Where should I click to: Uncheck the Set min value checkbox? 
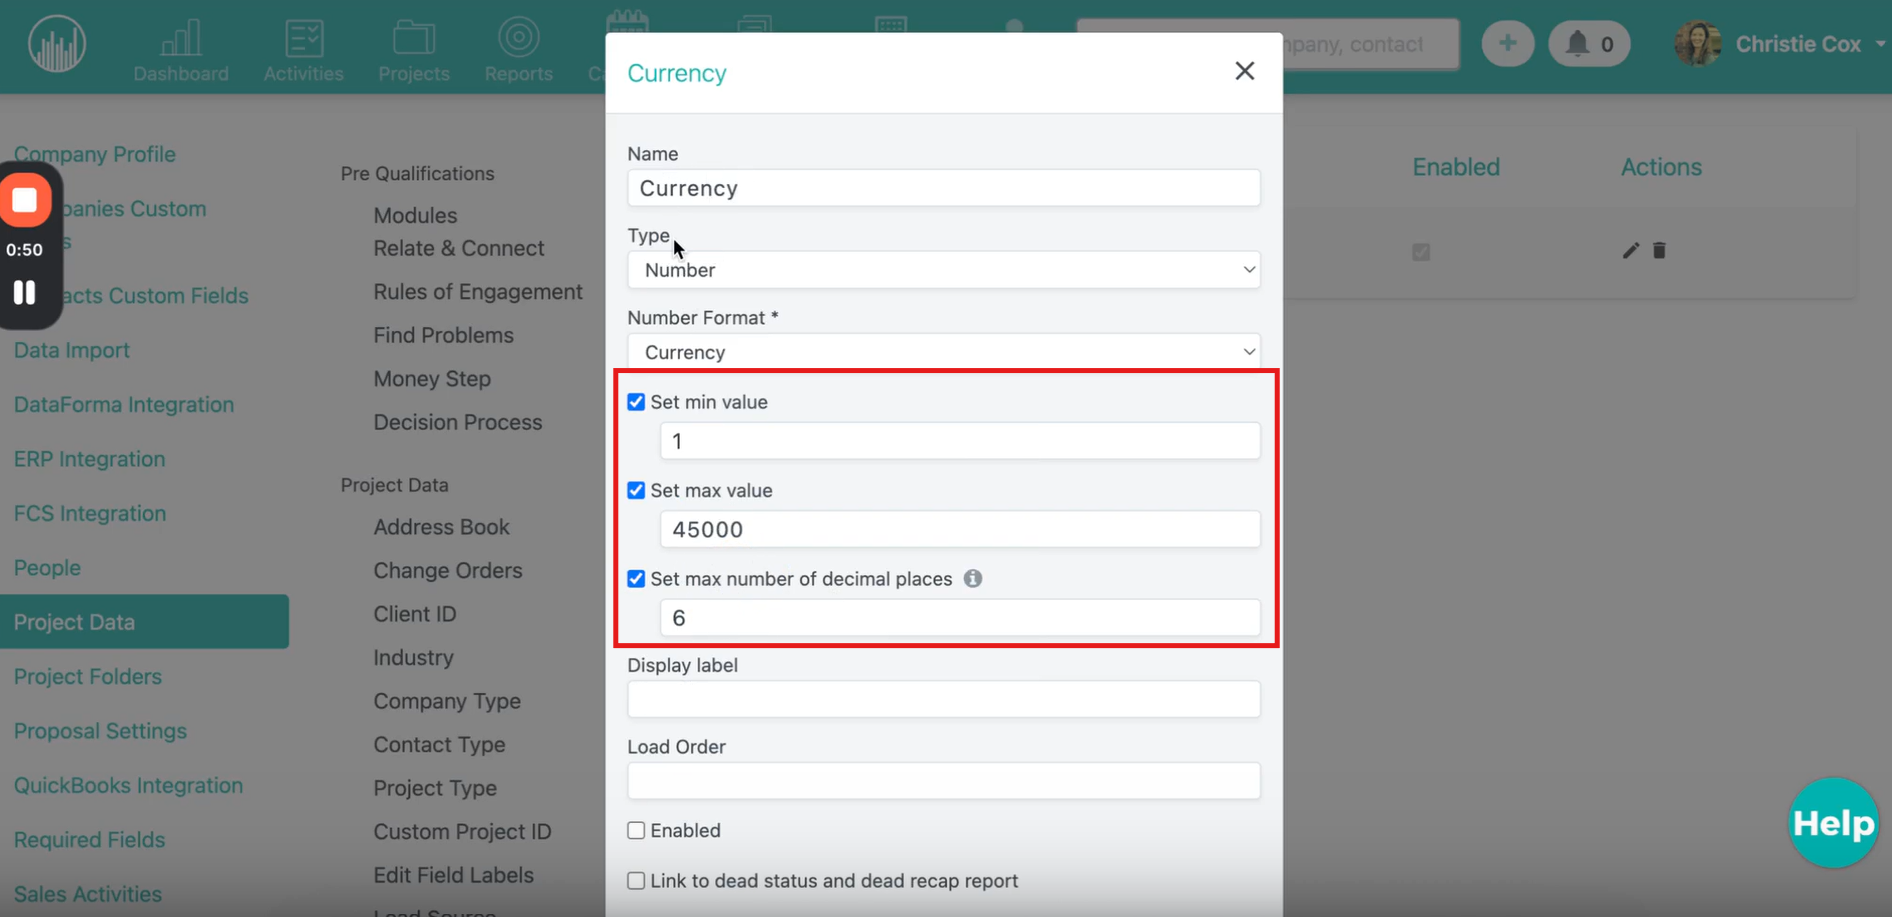(x=636, y=402)
